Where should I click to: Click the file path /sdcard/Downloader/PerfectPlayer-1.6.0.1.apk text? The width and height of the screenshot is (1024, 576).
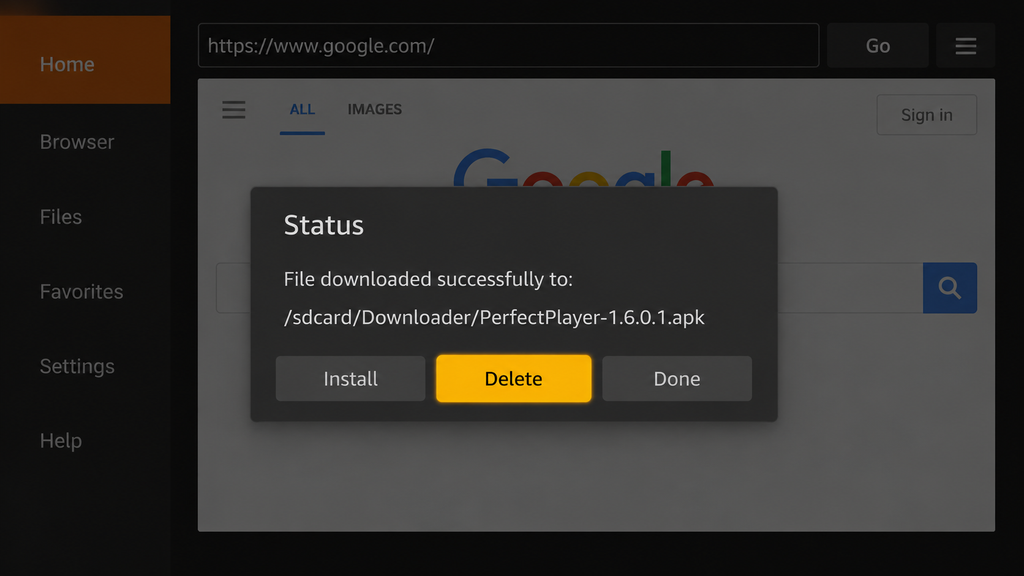pos(494,317)
